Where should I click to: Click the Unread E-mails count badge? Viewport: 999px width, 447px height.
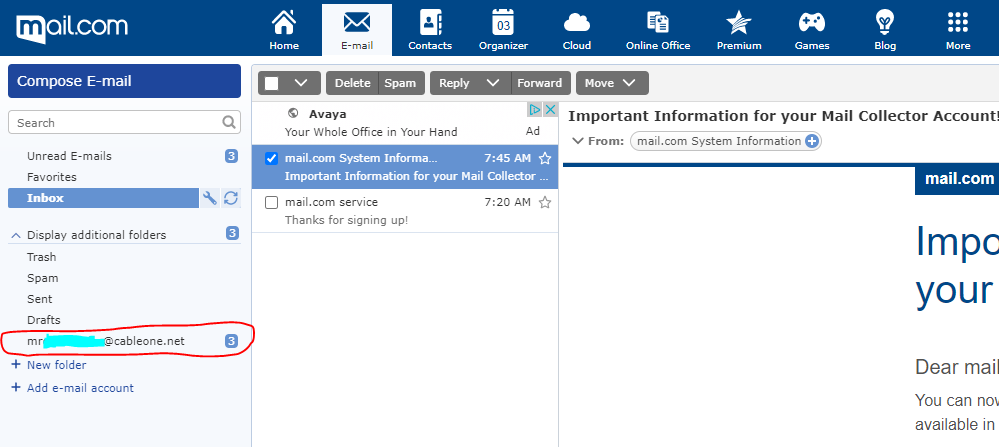tap(232, 156)
